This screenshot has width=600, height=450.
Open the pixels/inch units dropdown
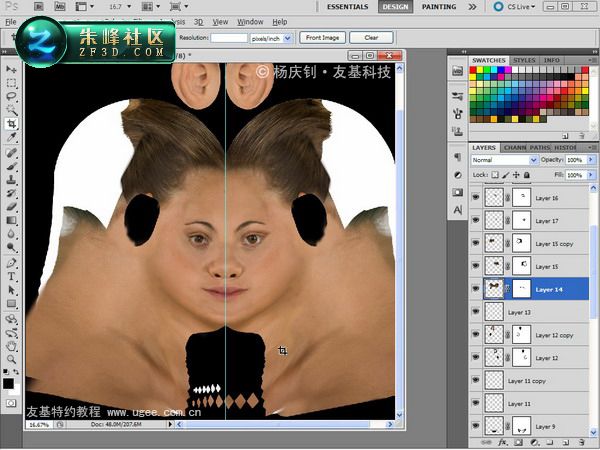point(271,38)
